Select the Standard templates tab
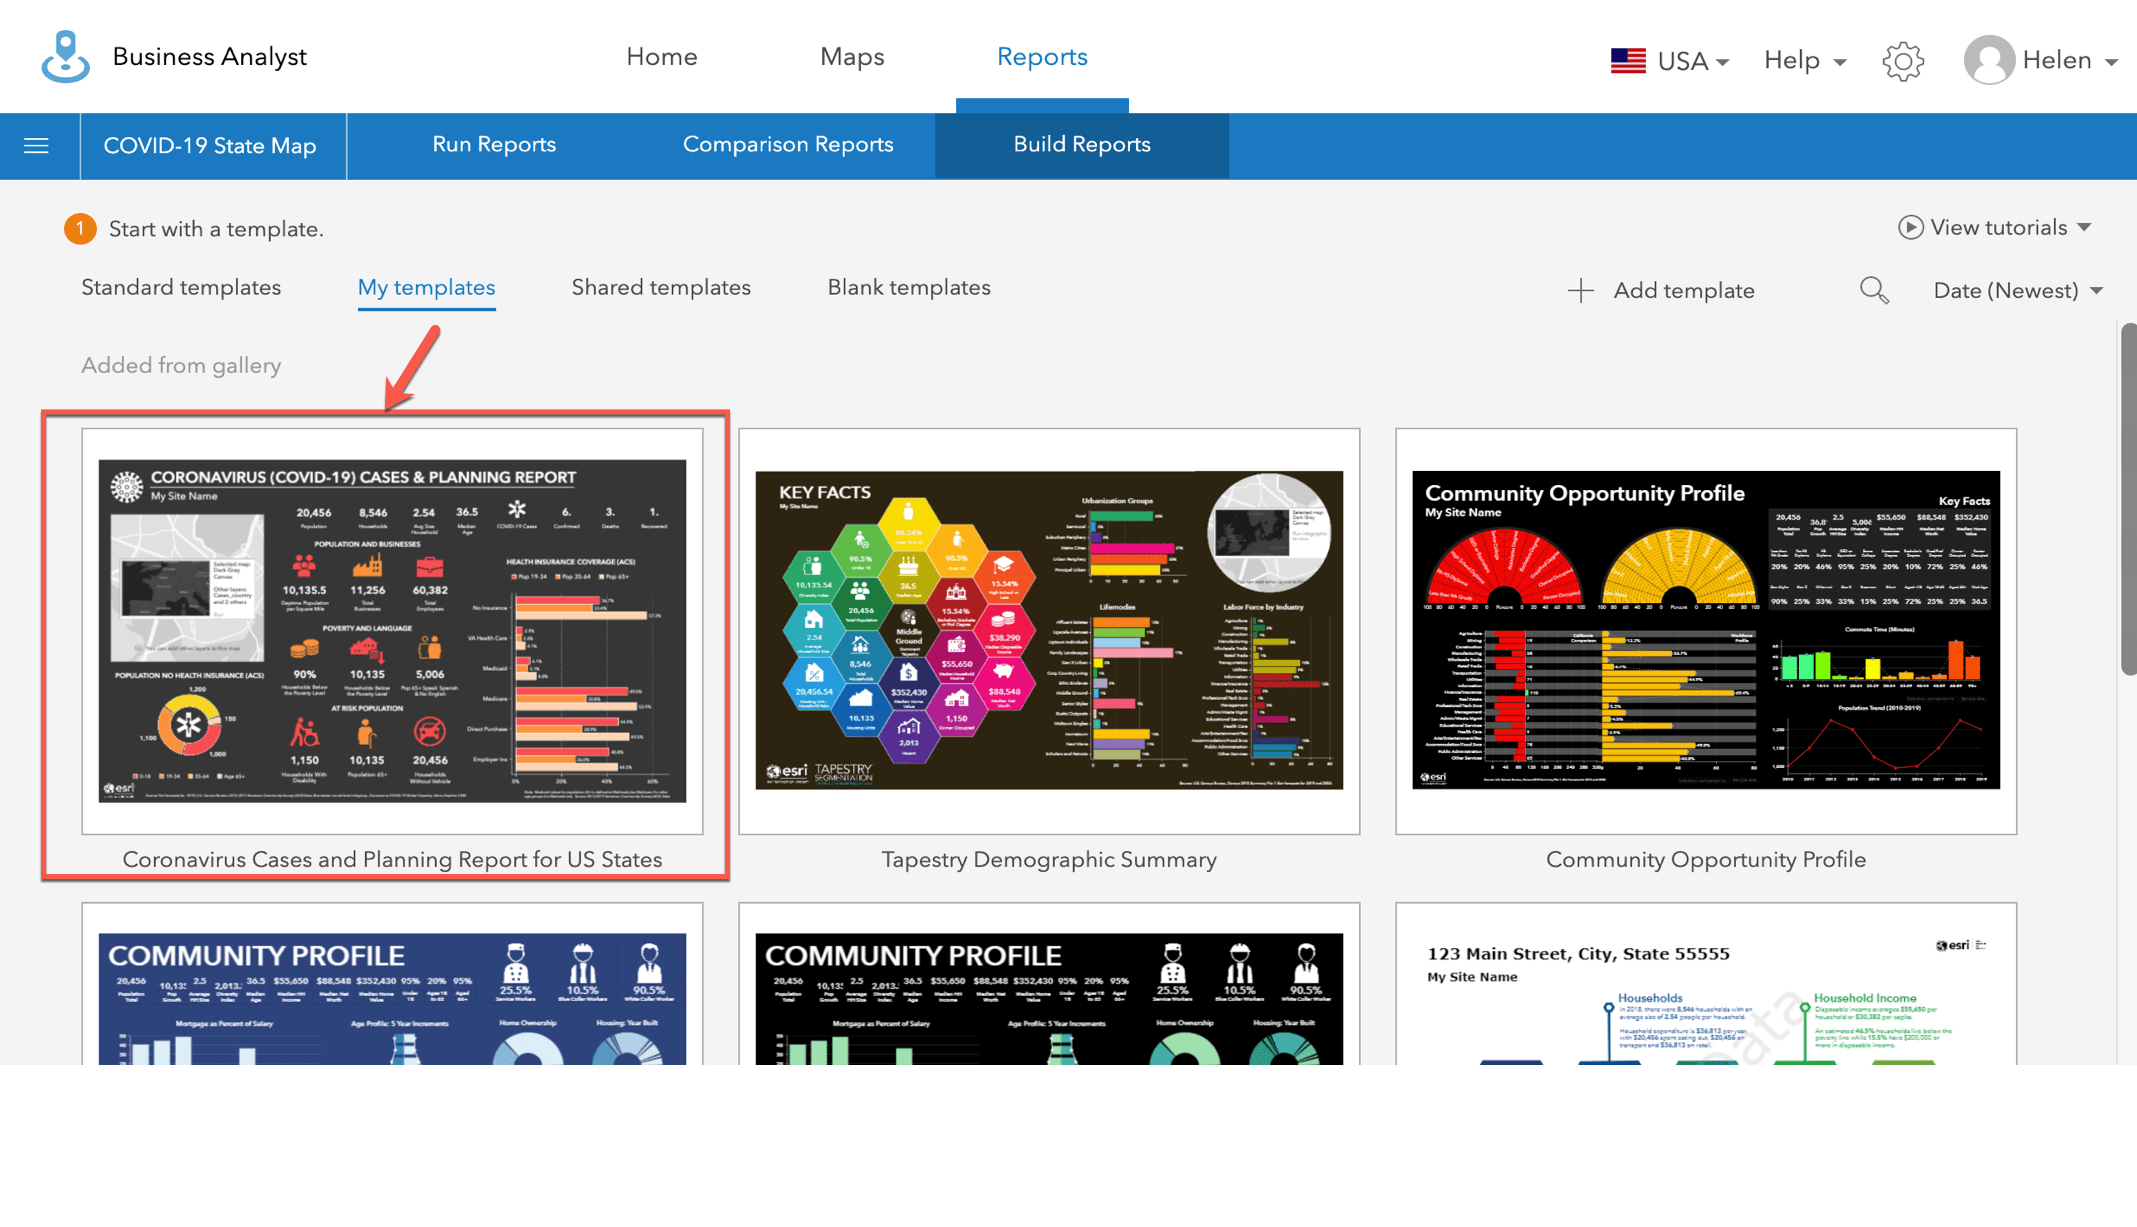This screenshot has height=1227, width=2137. 181,288
